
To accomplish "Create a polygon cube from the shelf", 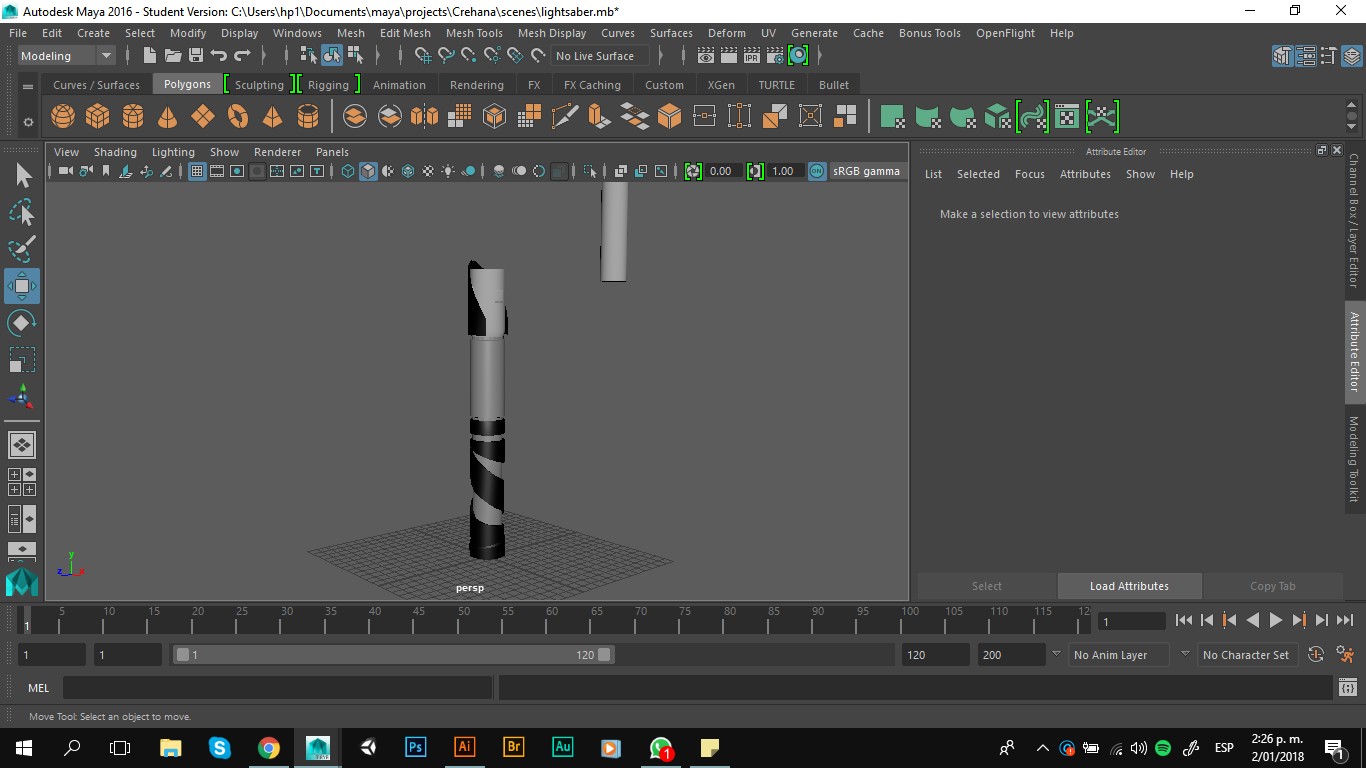I will 98,117.
